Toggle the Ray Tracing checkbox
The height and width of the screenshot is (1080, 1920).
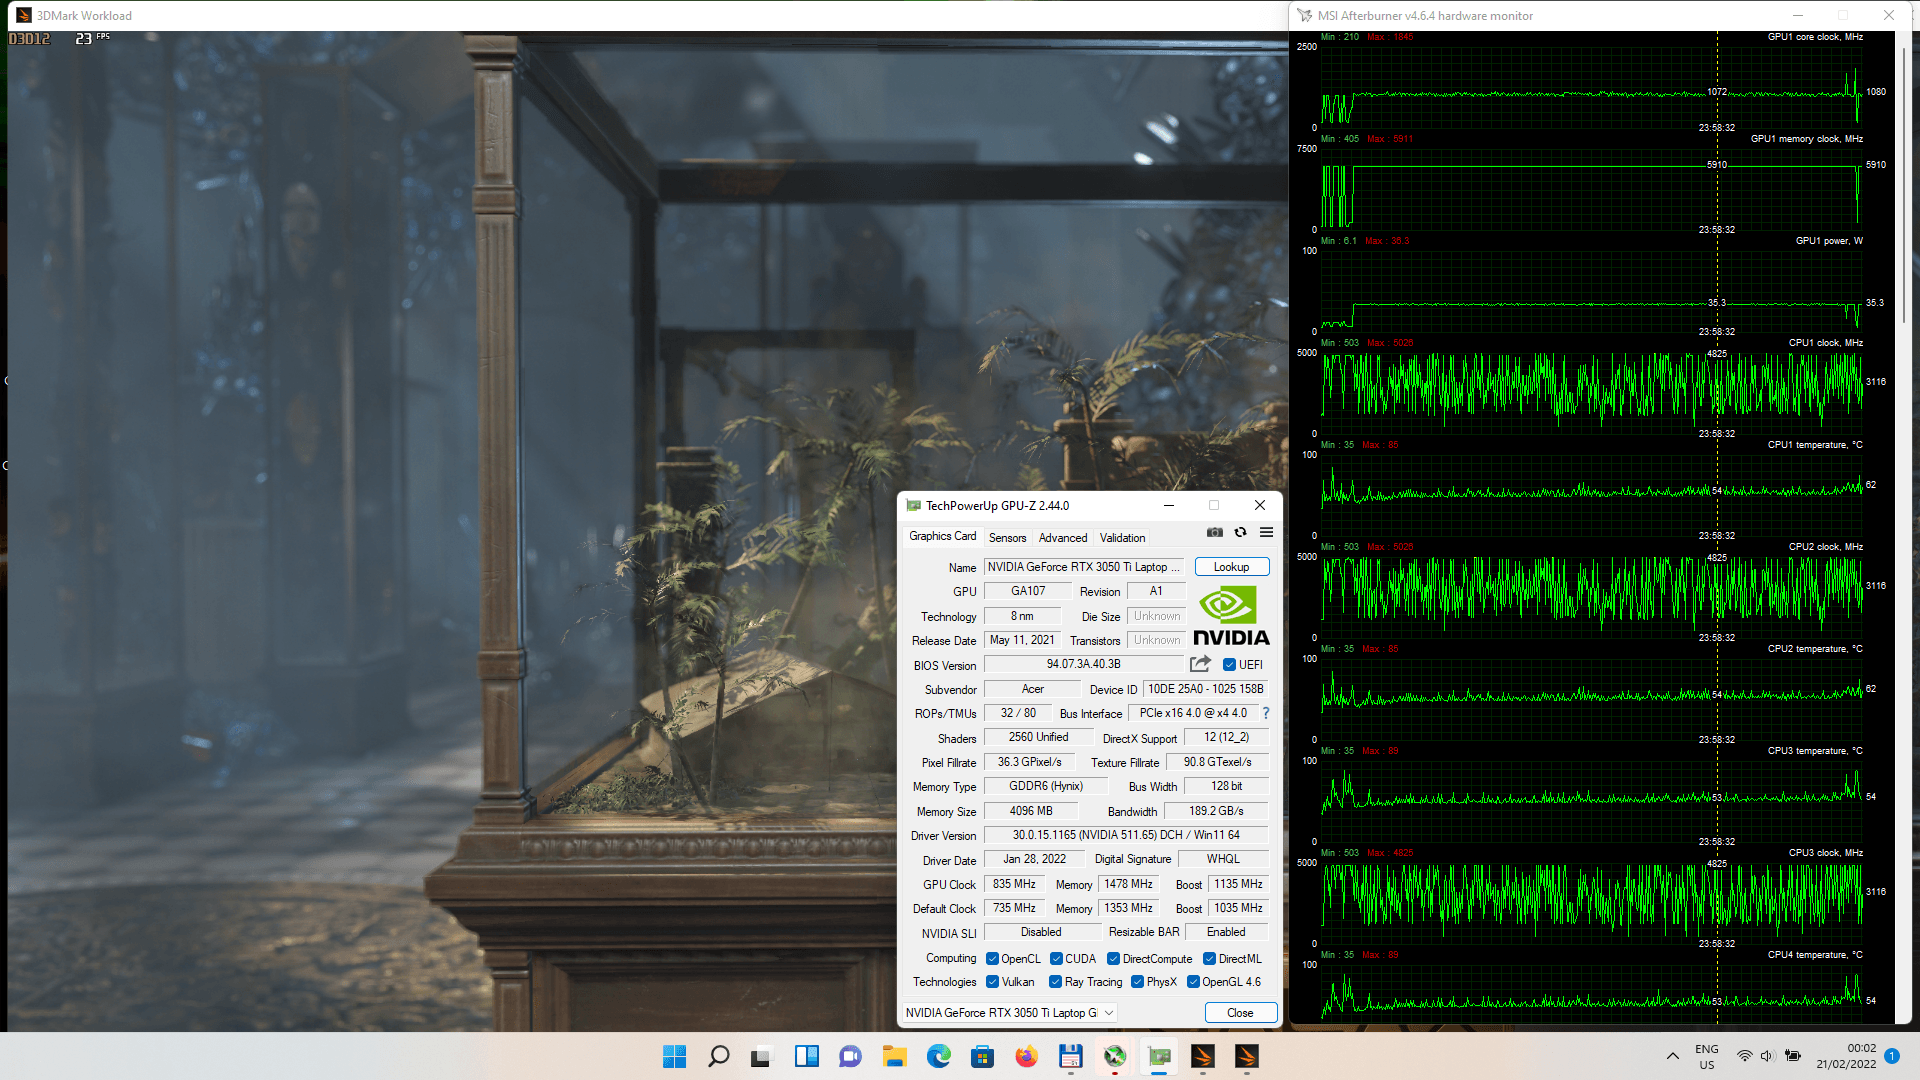[x=1055, y=982]
